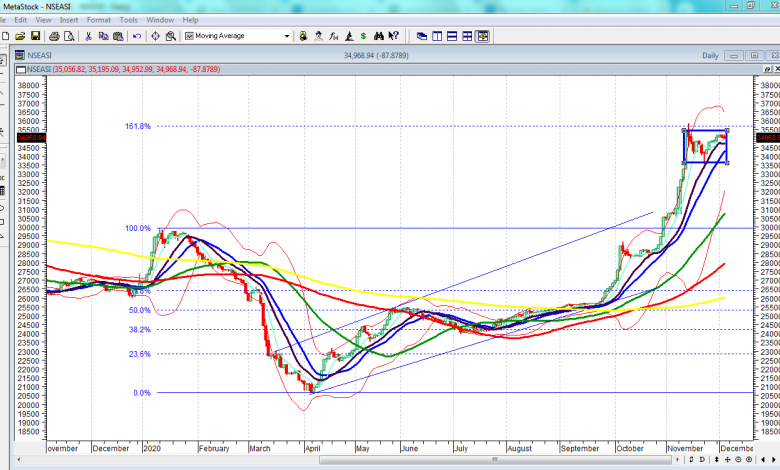This screenshot has width=780, height=470.
Task: Expand the Moving Average indicator dropdown
Action: click(287, 36)
